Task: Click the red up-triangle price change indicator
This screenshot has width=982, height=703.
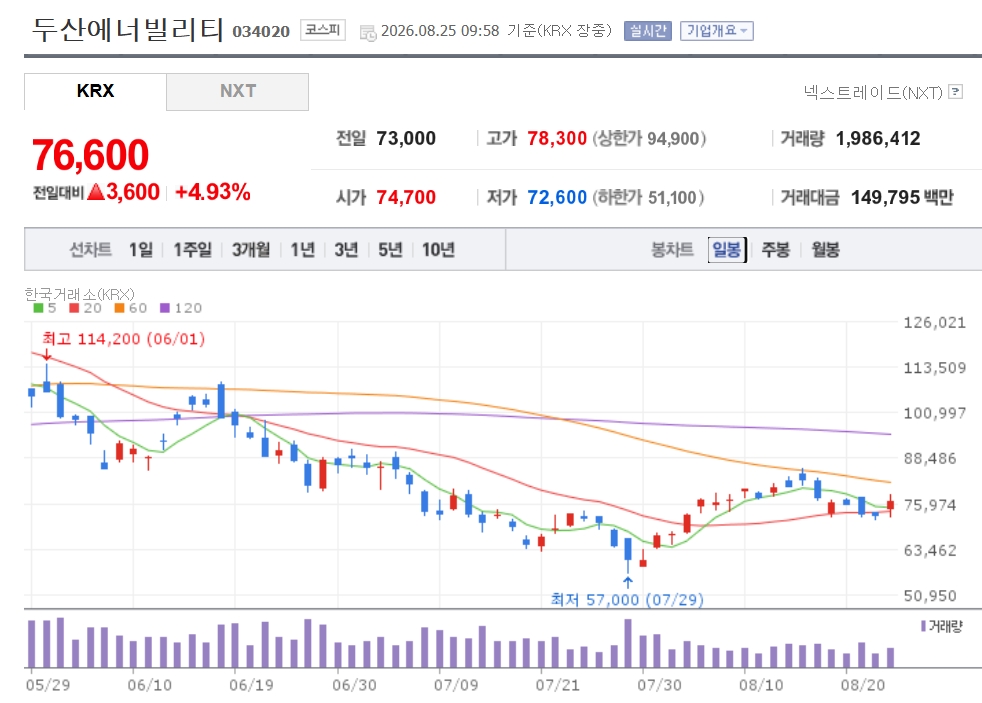Action: coord(96,192)
